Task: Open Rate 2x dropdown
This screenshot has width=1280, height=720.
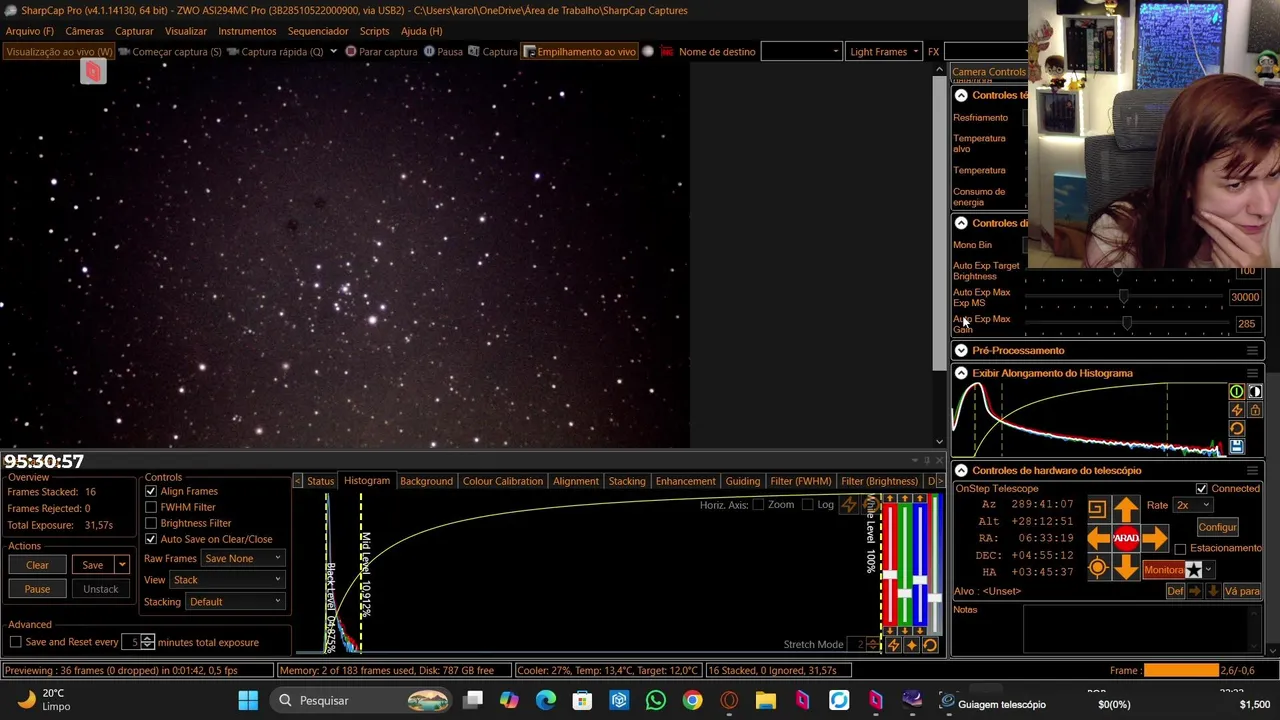Action: coord(1193,505)
